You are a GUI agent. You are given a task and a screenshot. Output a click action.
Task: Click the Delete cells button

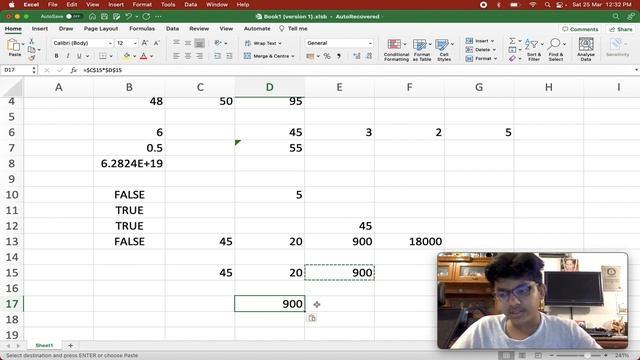tap(481, 49)
